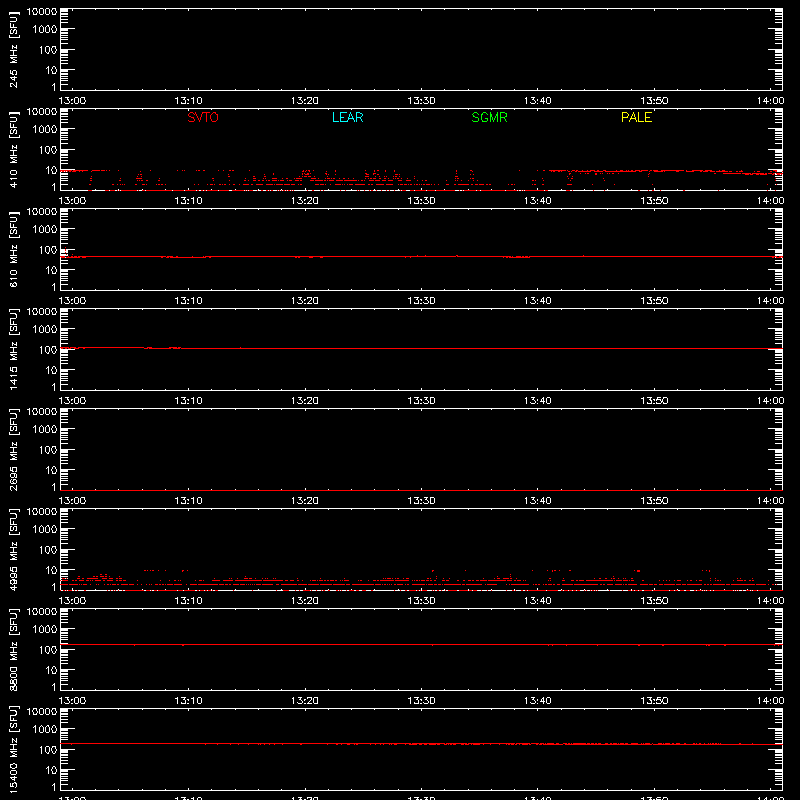Click the 10000 tick of 245 MHz panel
800x800 pixels.
(42, 12)
